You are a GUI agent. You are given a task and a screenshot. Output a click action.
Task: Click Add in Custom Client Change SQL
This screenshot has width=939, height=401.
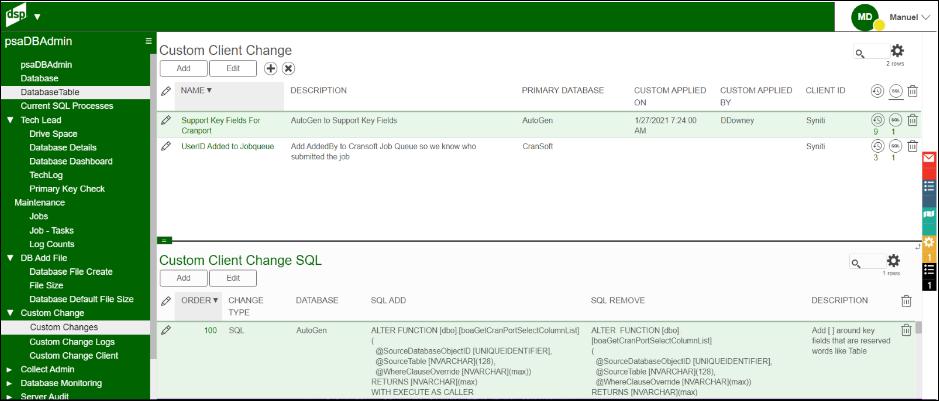(183, 278)
